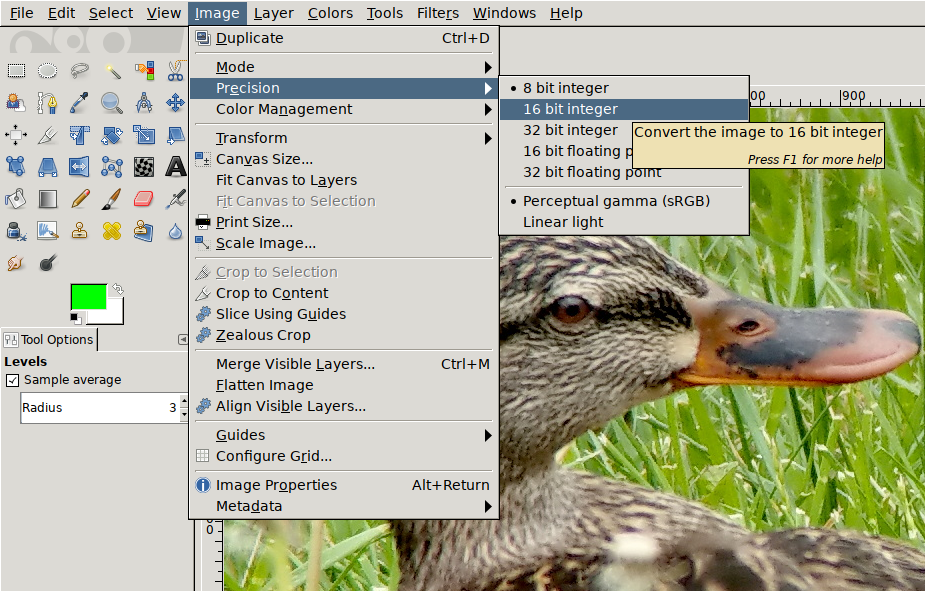Select the Rectangle Select tool
Screen dimensions: 925x591
[x=16, y=70]
